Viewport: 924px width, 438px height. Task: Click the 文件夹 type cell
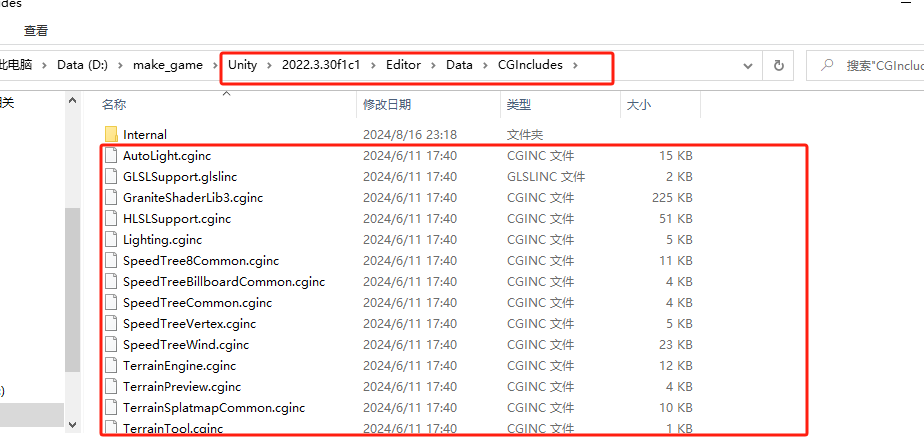click(x=524, y=134)
